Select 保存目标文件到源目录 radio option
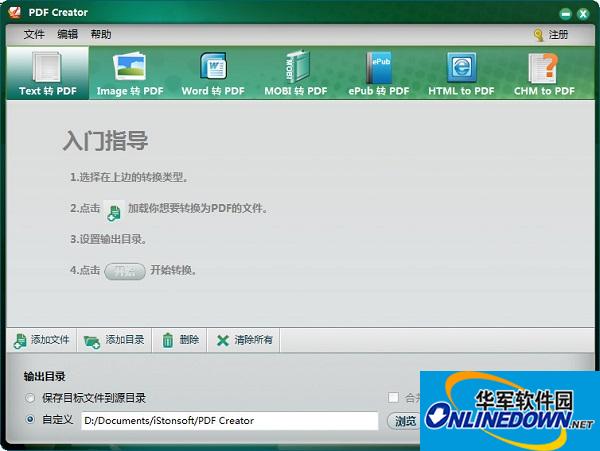600x451 pixels. (x=30, y=398)
